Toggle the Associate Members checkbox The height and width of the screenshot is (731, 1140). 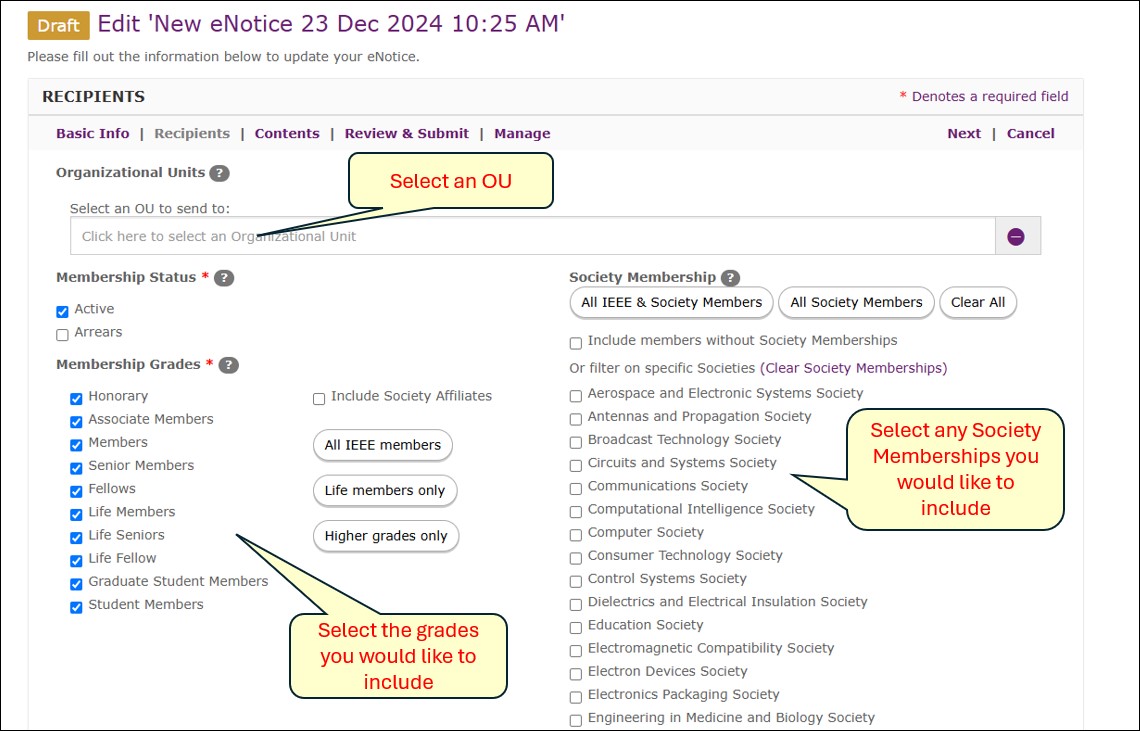point(76,422)
